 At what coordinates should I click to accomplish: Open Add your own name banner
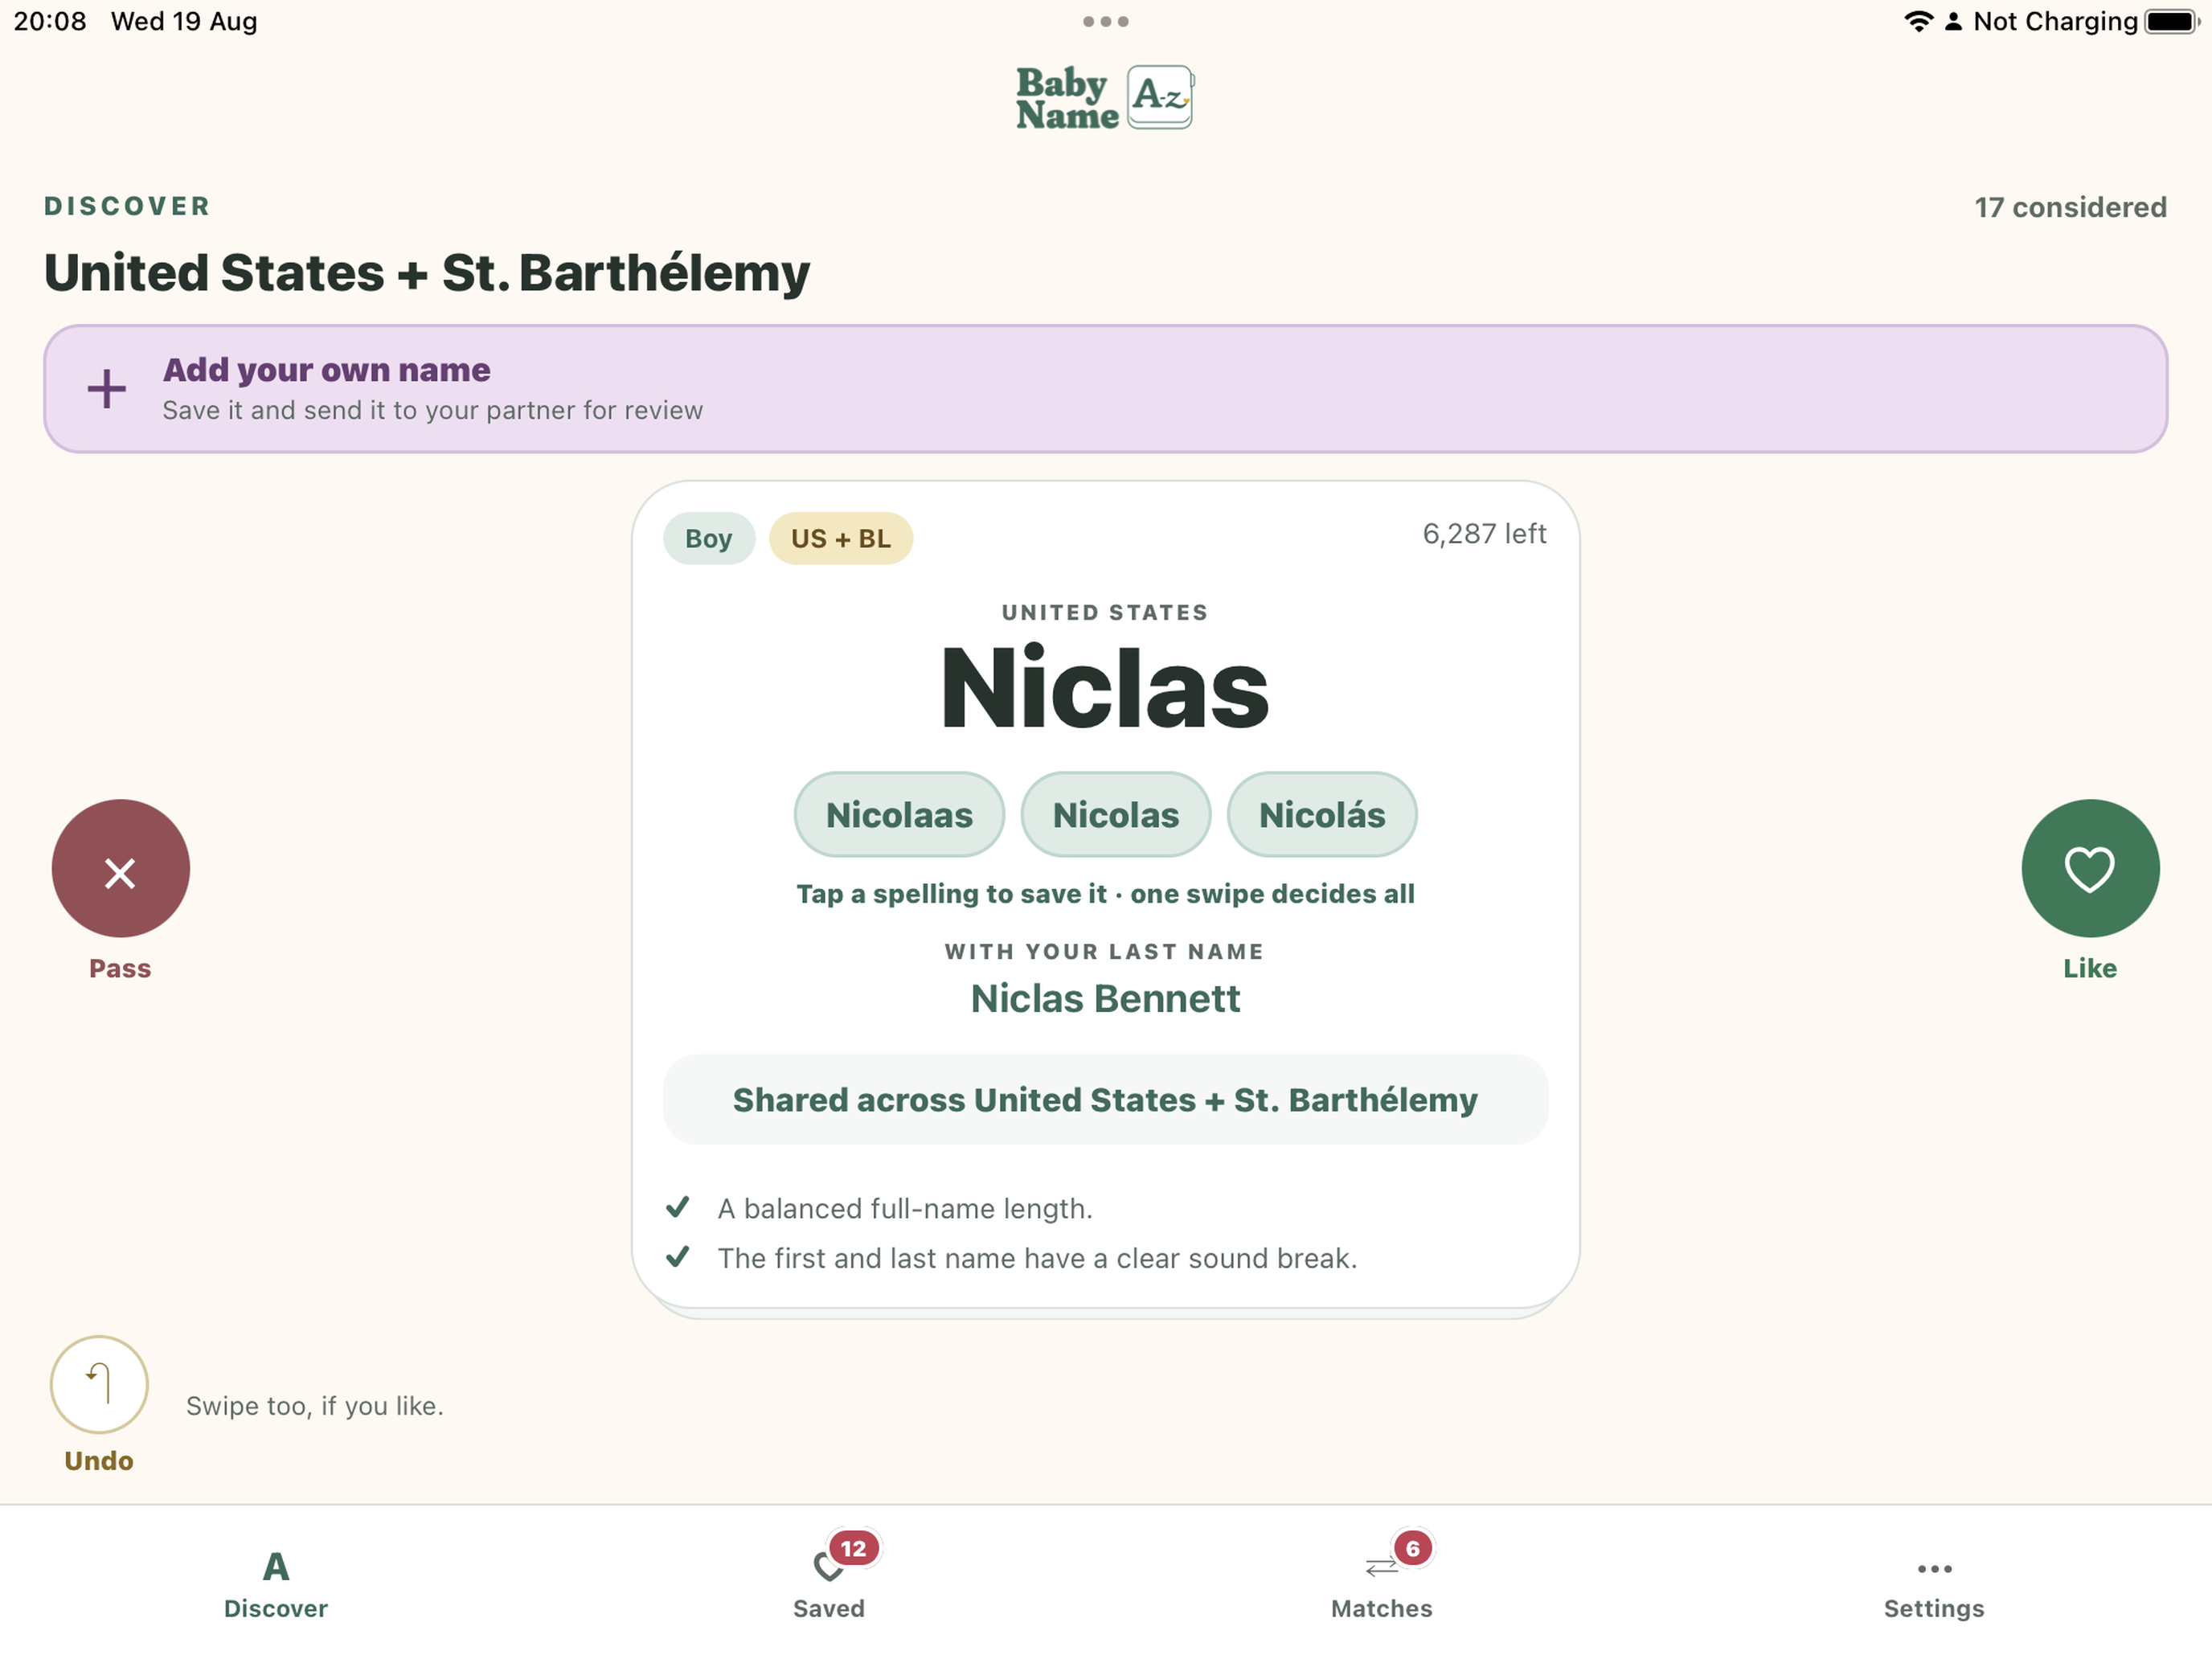pos(1105,389)
